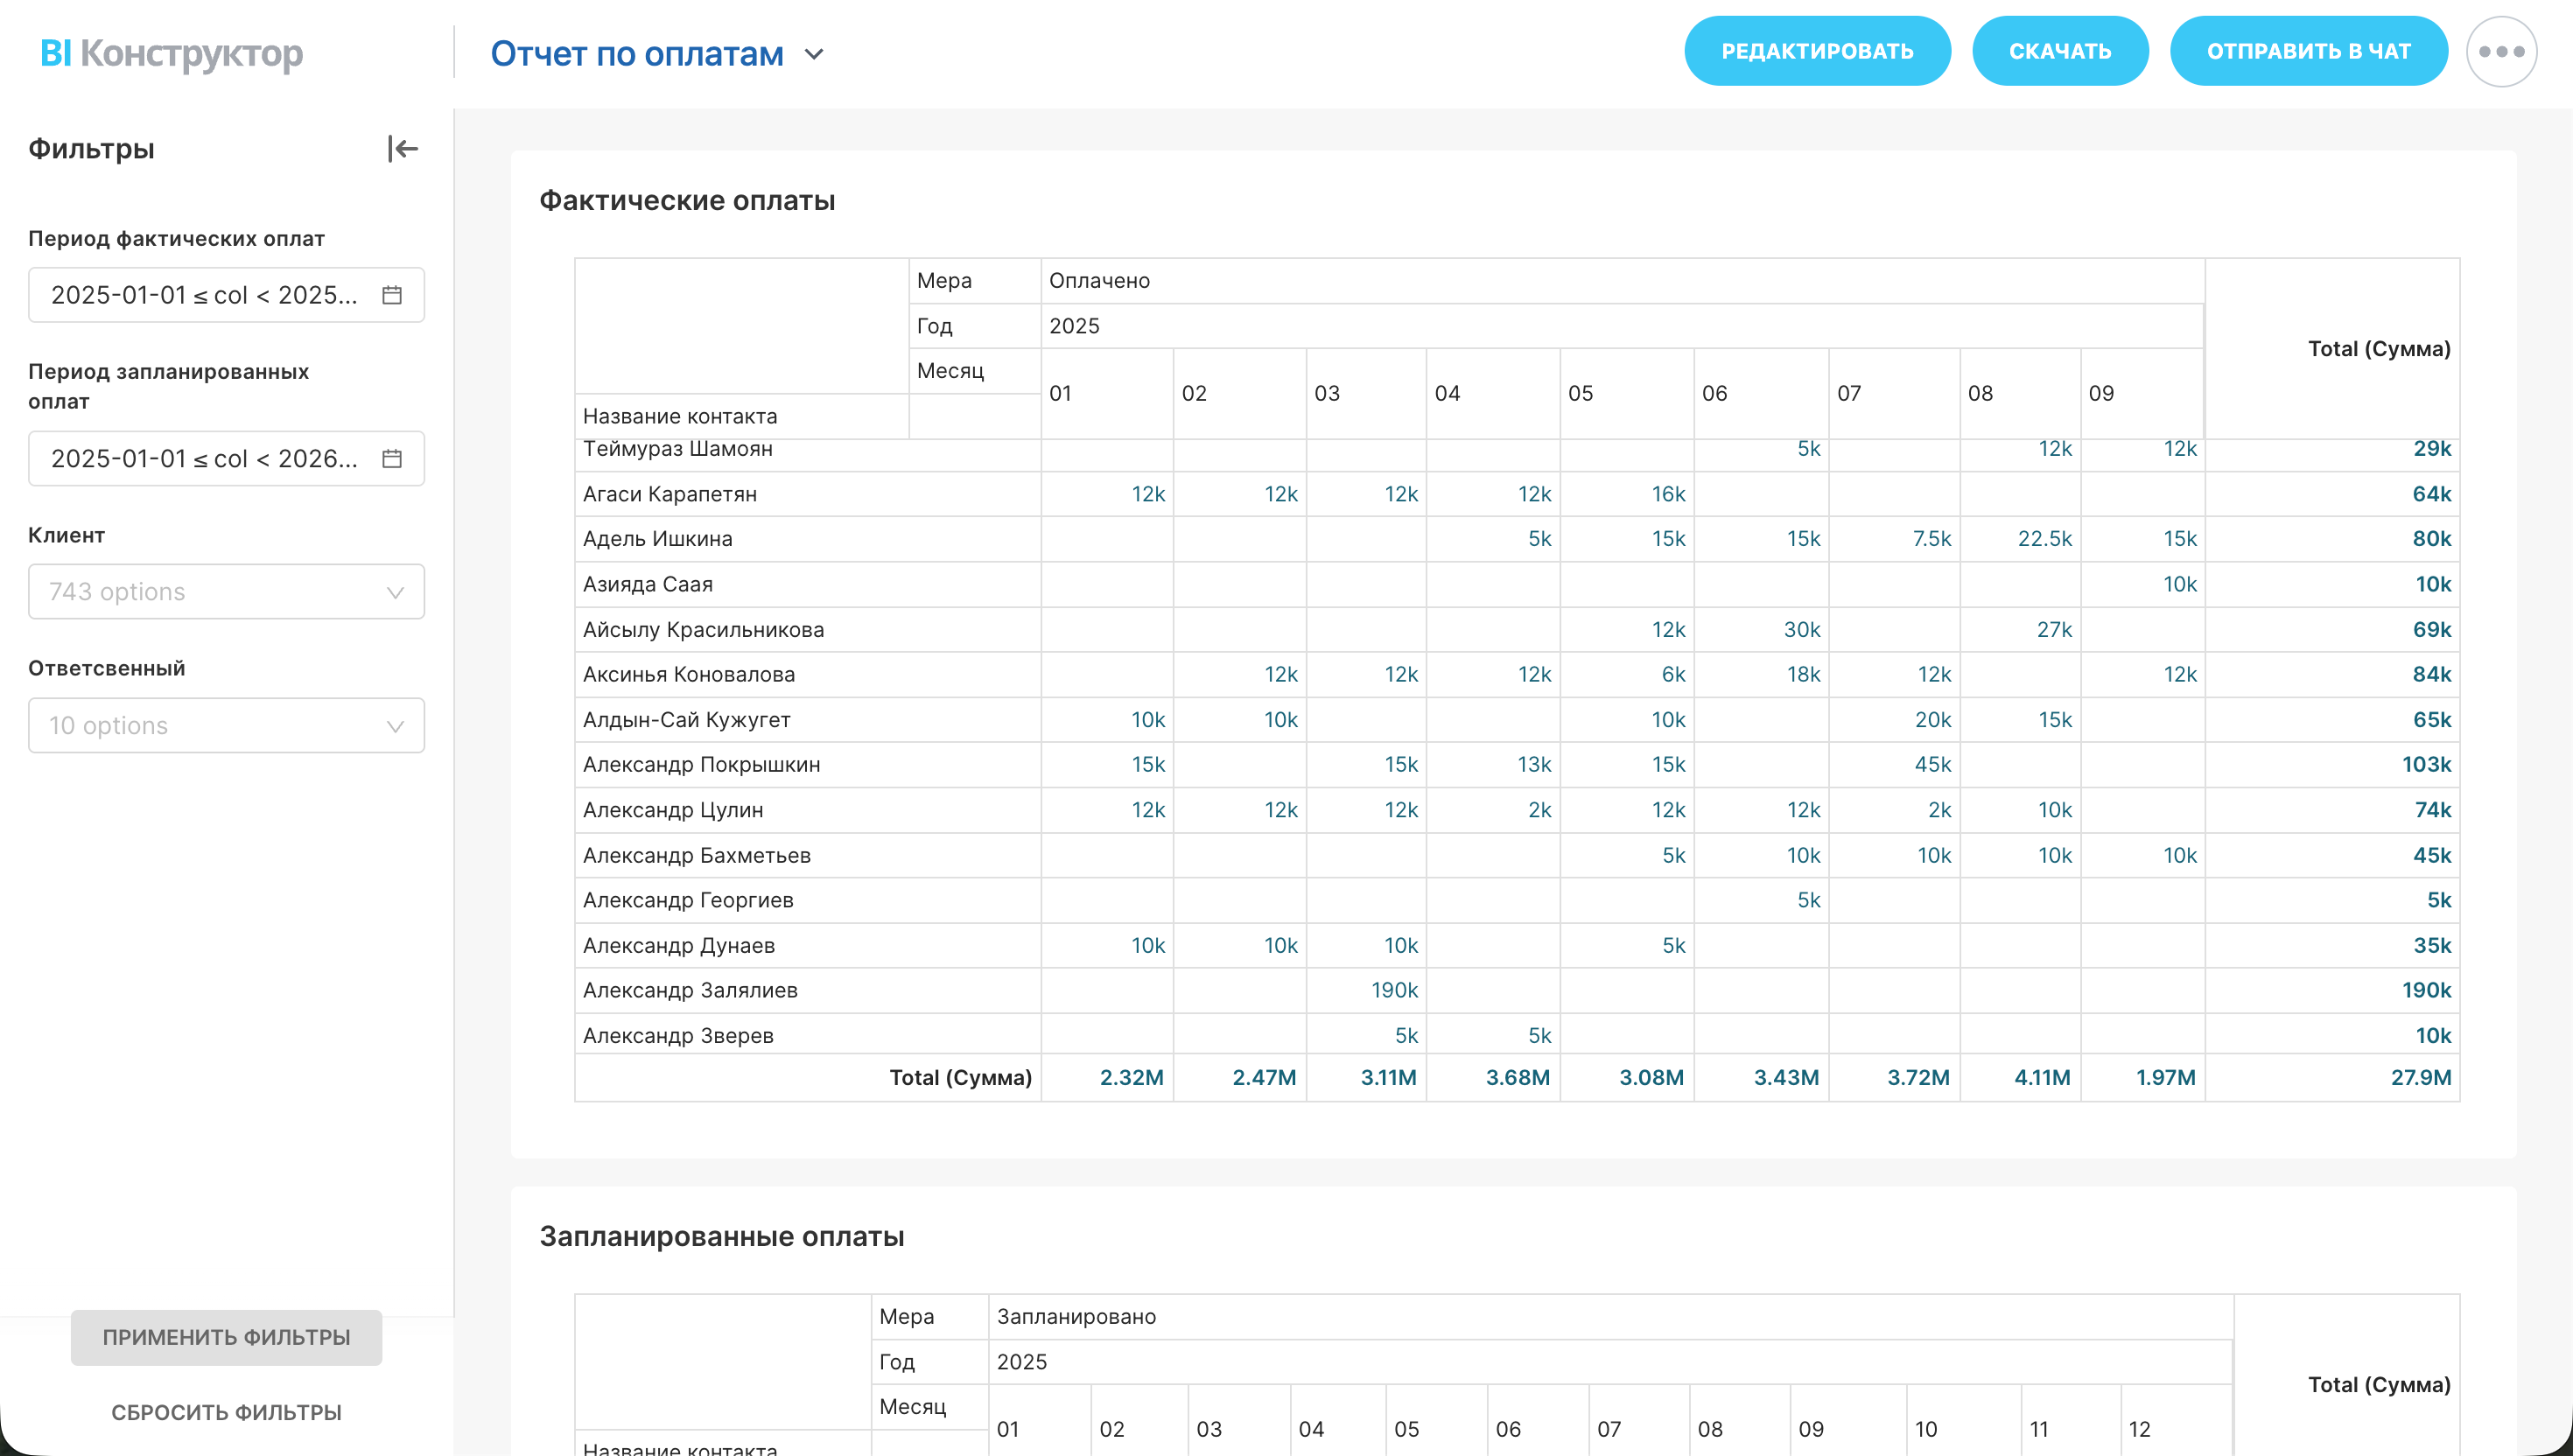The width and height of the screenshot is (2573, 1456).
Task: Click the РЕДАКТИРОВАТЬ button
Action: pos(1816,51)
